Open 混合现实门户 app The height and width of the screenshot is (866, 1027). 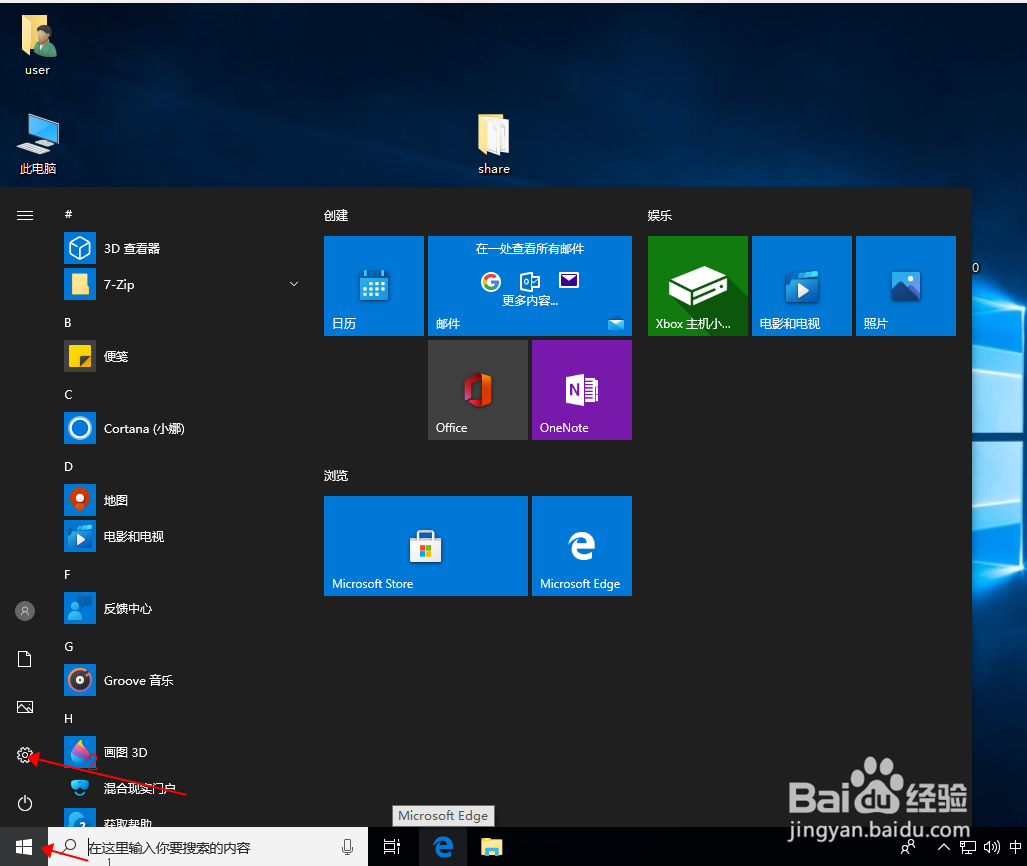181,788
